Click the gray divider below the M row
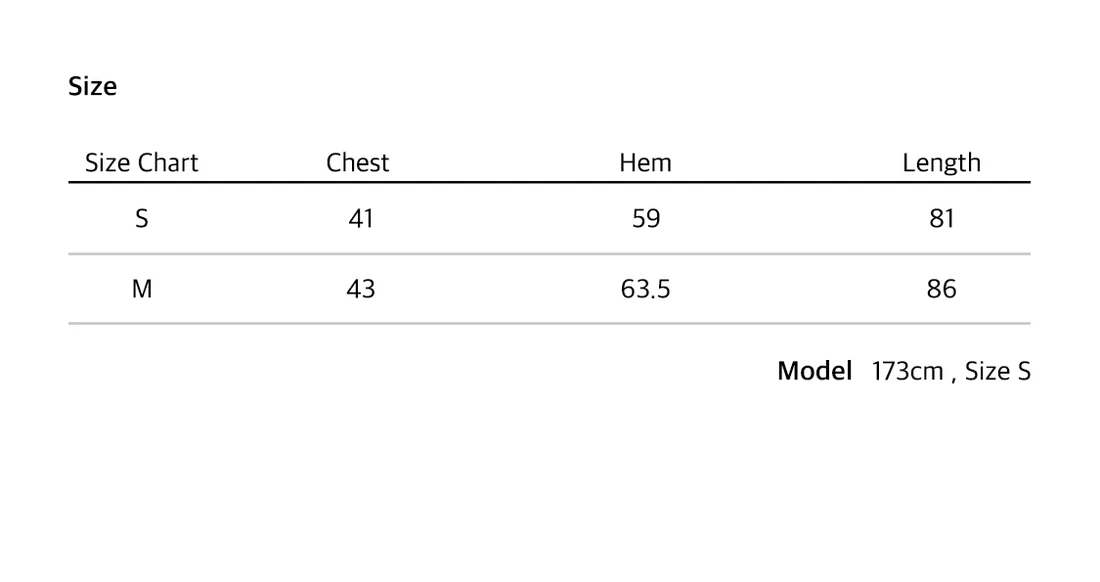This screenshot has height=582, width=1100. (549, 323)
